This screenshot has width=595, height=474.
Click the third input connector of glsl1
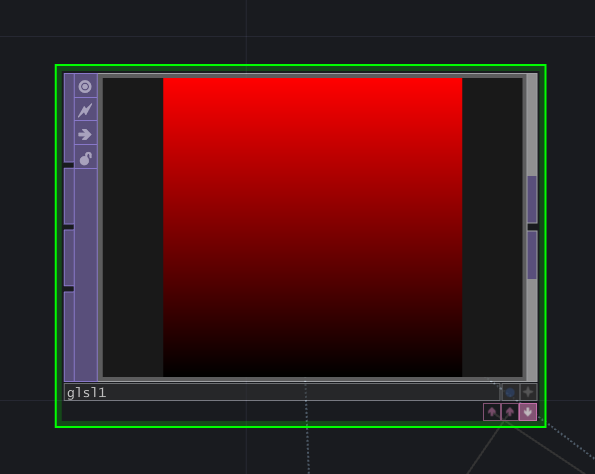coord(69,258)
